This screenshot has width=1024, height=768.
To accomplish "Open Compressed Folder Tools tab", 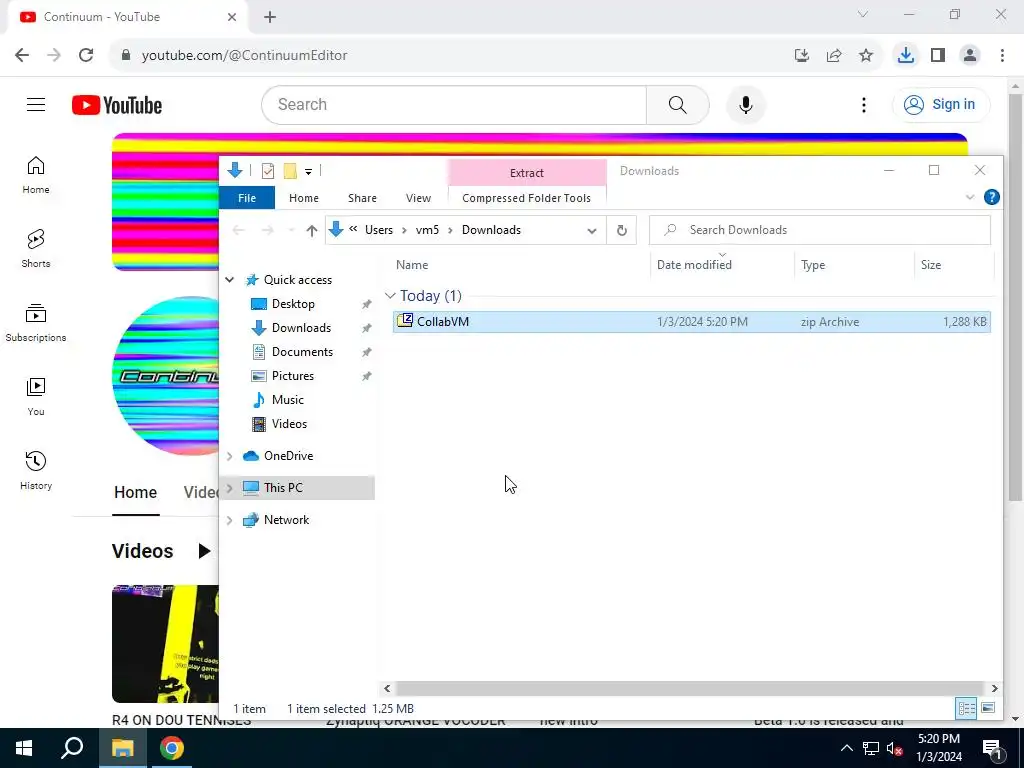I will click(526, 198).
